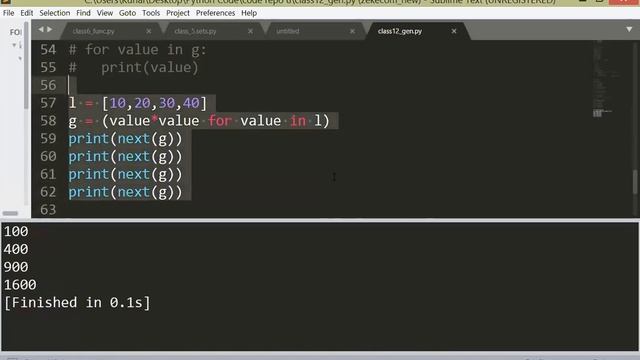Select the class12_gen.py tab
Screen dimensions: 640x360
pyautogui.click(x=400, y=31)
